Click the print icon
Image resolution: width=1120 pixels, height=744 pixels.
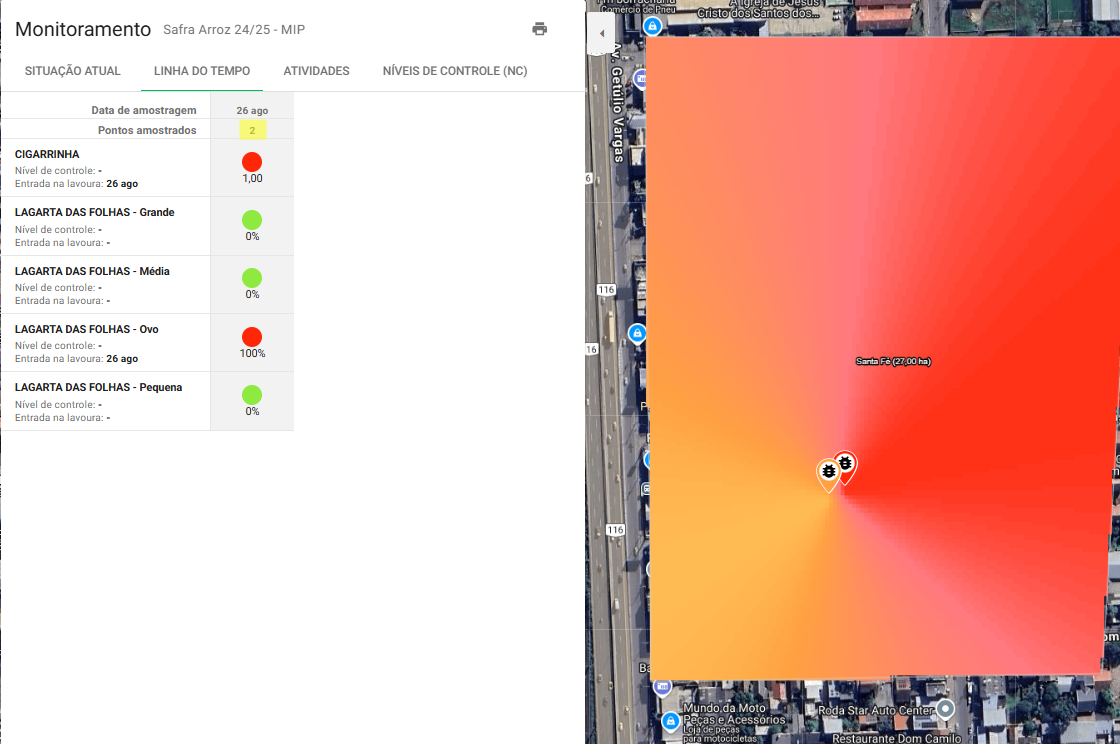click(540, 29)
